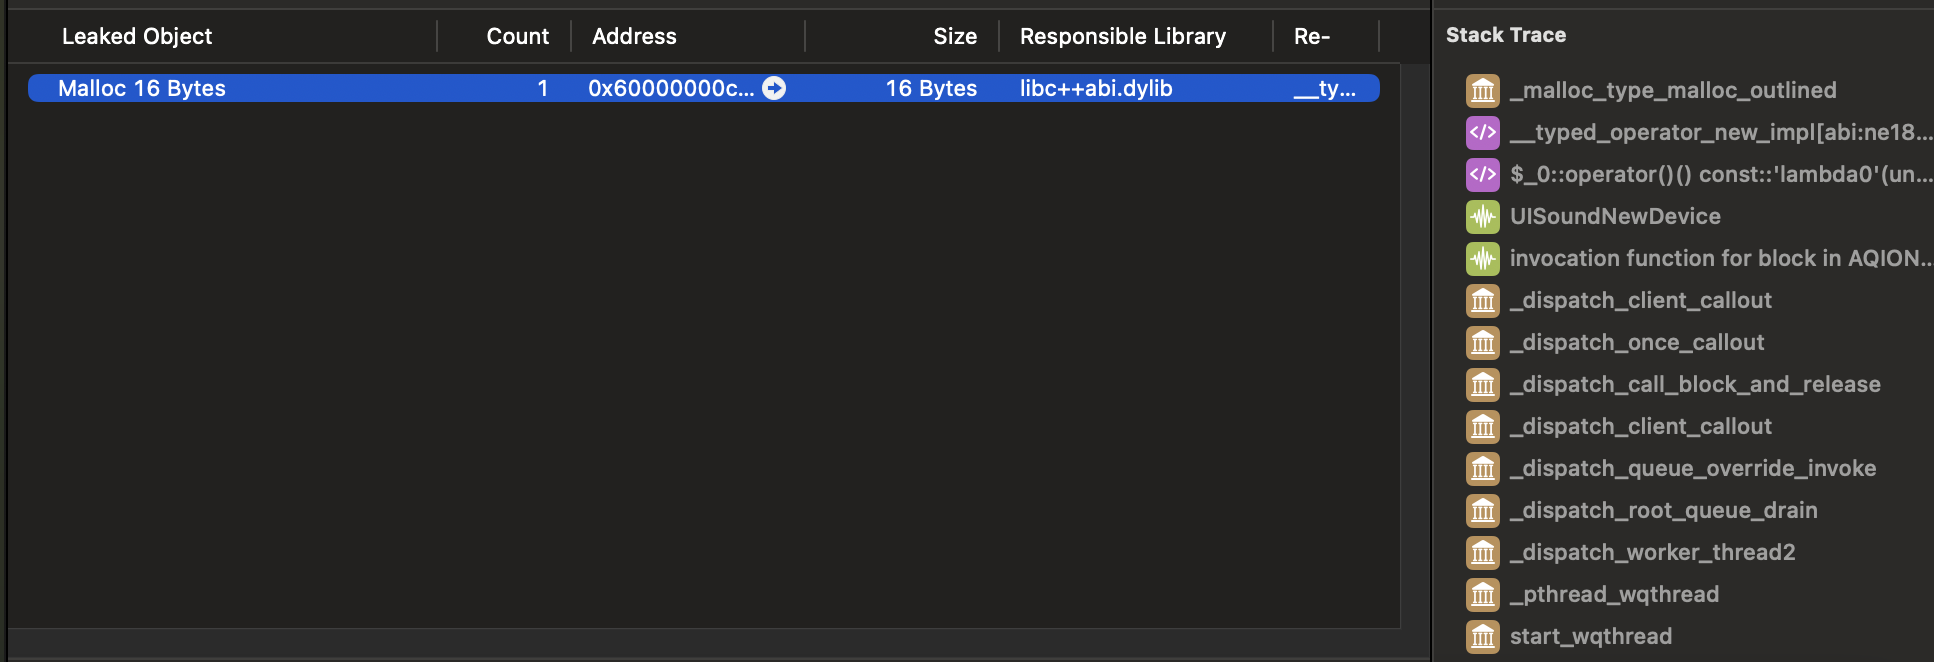Click the __typed_operator_new_impl code icon
The height and width of the screenshot is (662, 1934).
coord(1483,132)
